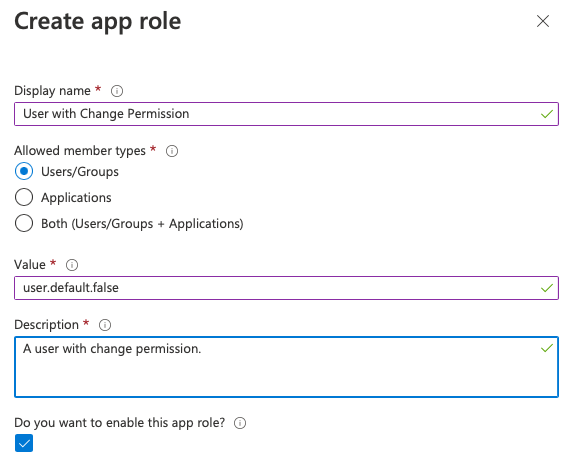572x462 pixels.
Task: Click the green checkmark in Display name field
Action: coord(547,114)
